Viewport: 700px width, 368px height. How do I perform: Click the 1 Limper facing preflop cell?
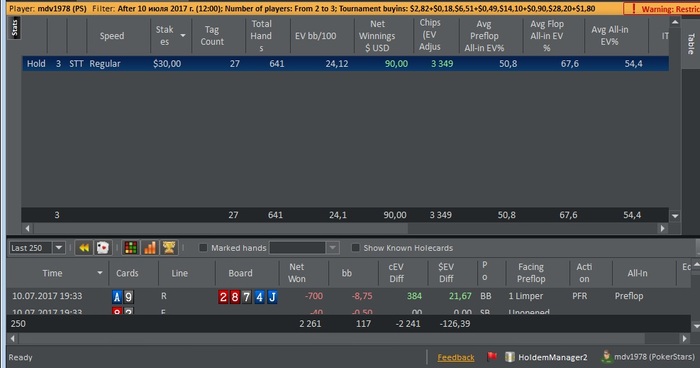click(525, 296)
